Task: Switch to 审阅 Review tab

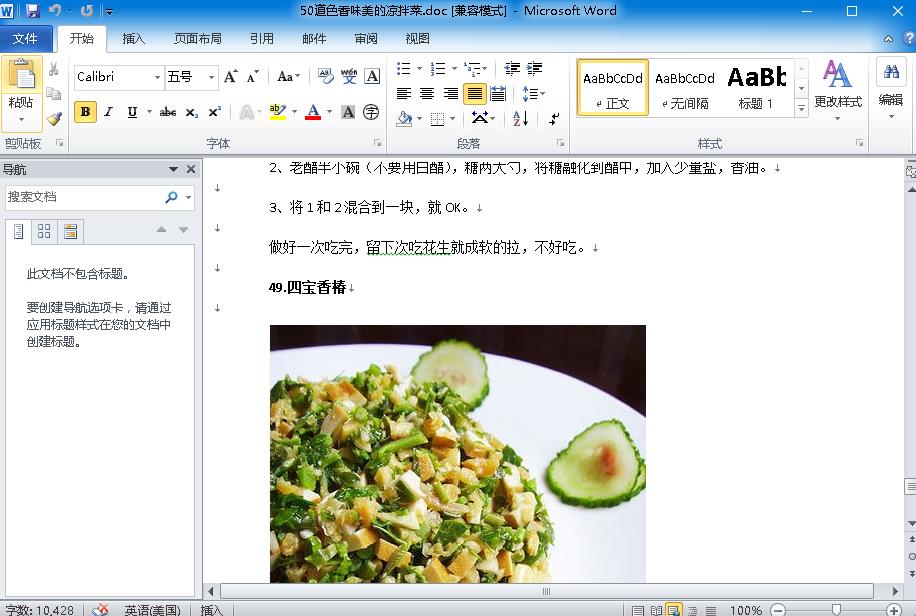Action: [x=366, y=39]
